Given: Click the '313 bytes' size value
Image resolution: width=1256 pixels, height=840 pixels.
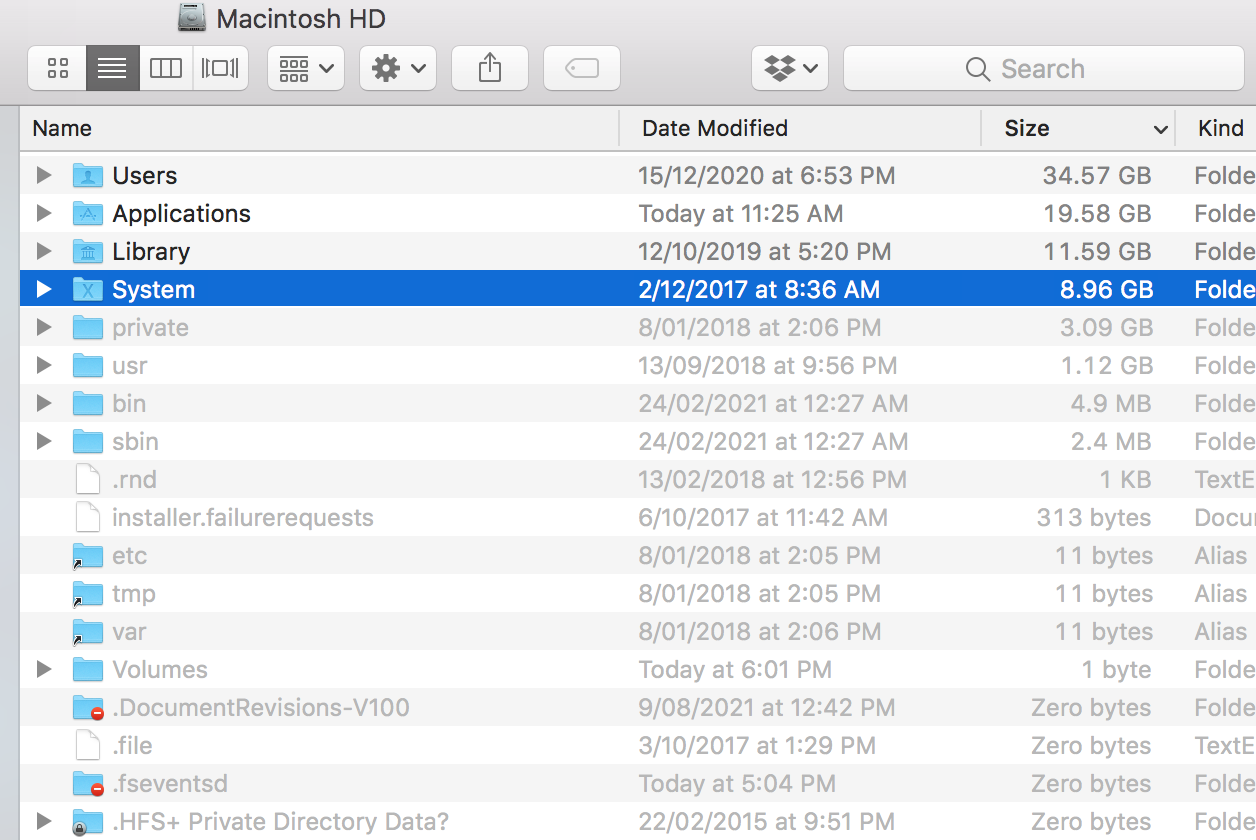Looking at the screenshot, I should 1094,518.
